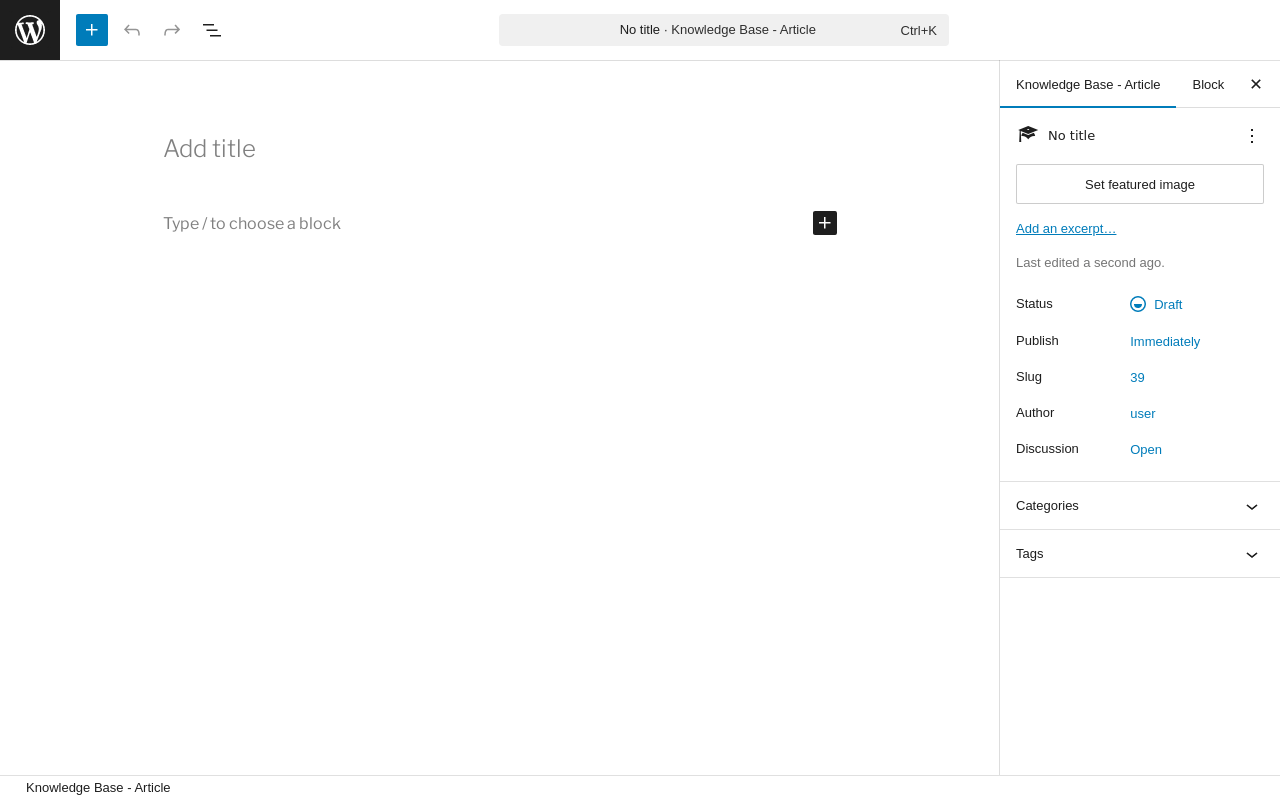Expand the Tags panel
1280x800 pixels.
coord(1140,554)
